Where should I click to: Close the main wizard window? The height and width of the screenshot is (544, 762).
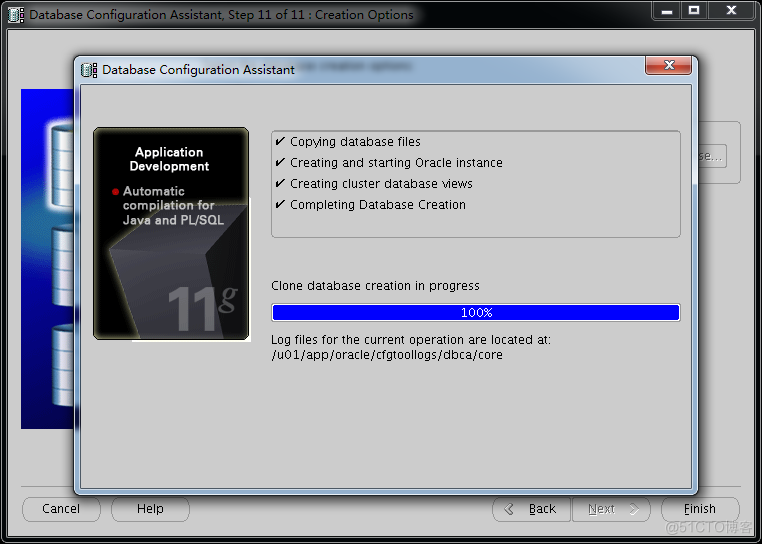click(x=731, y=11)
